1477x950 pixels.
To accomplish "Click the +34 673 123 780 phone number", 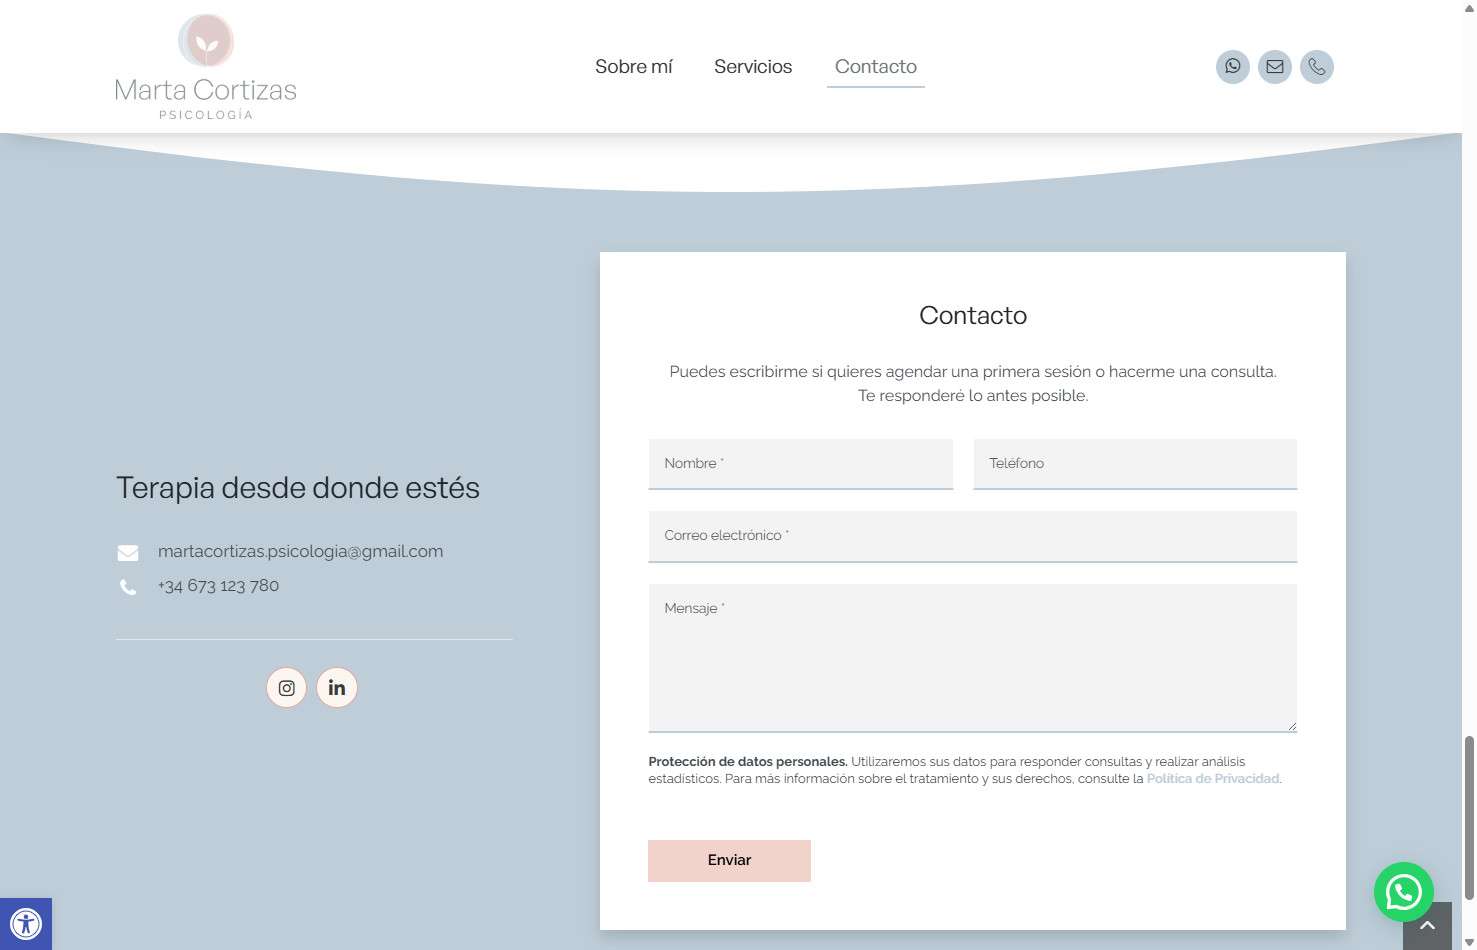I will coord(218,586).
